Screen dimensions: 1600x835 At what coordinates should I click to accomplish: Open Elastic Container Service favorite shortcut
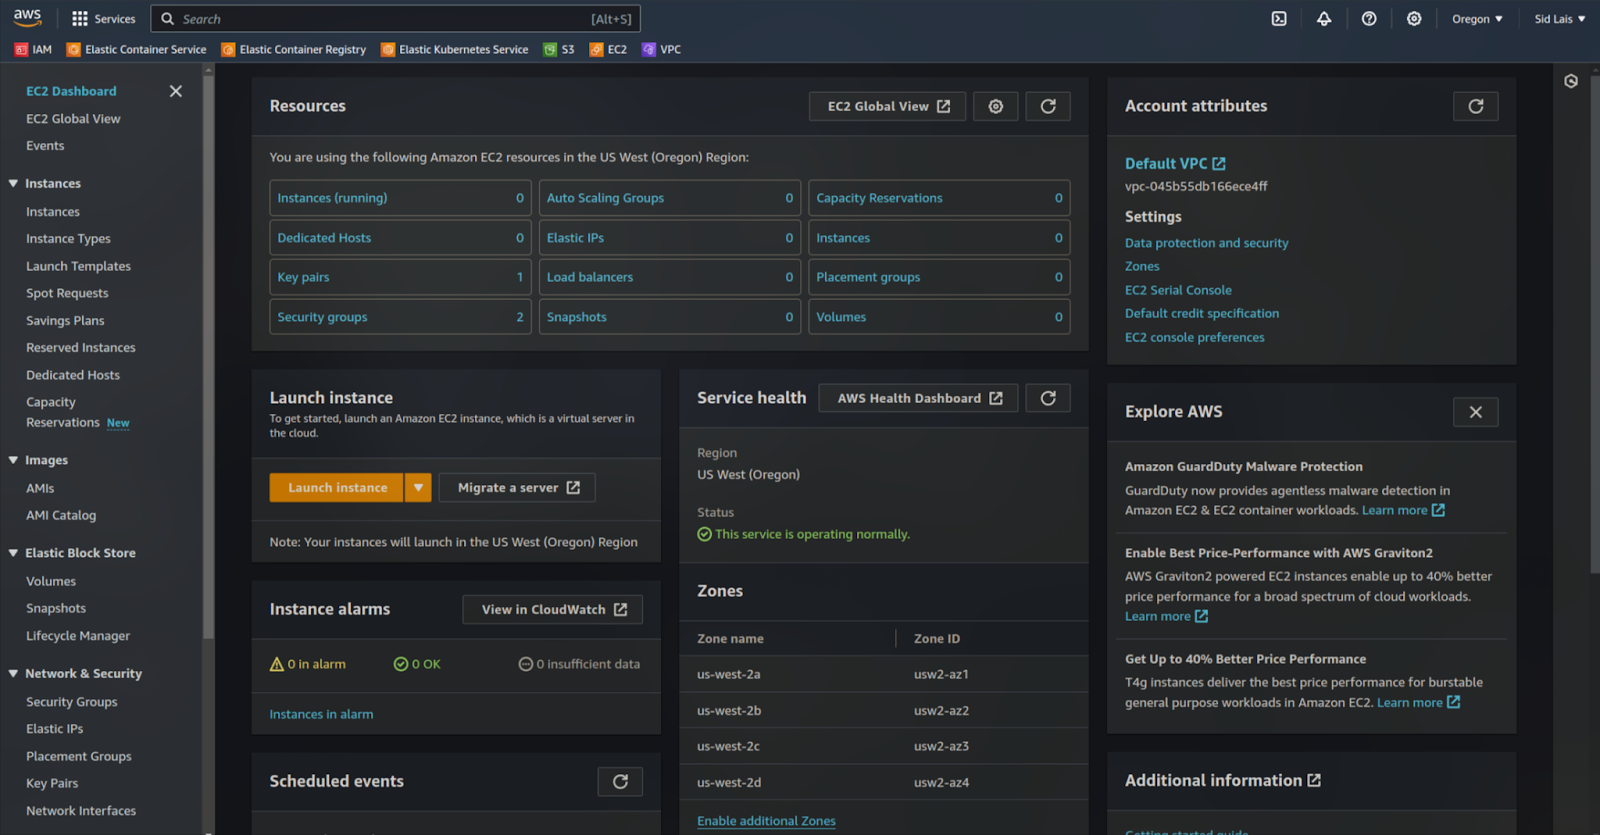click(136, 49)
